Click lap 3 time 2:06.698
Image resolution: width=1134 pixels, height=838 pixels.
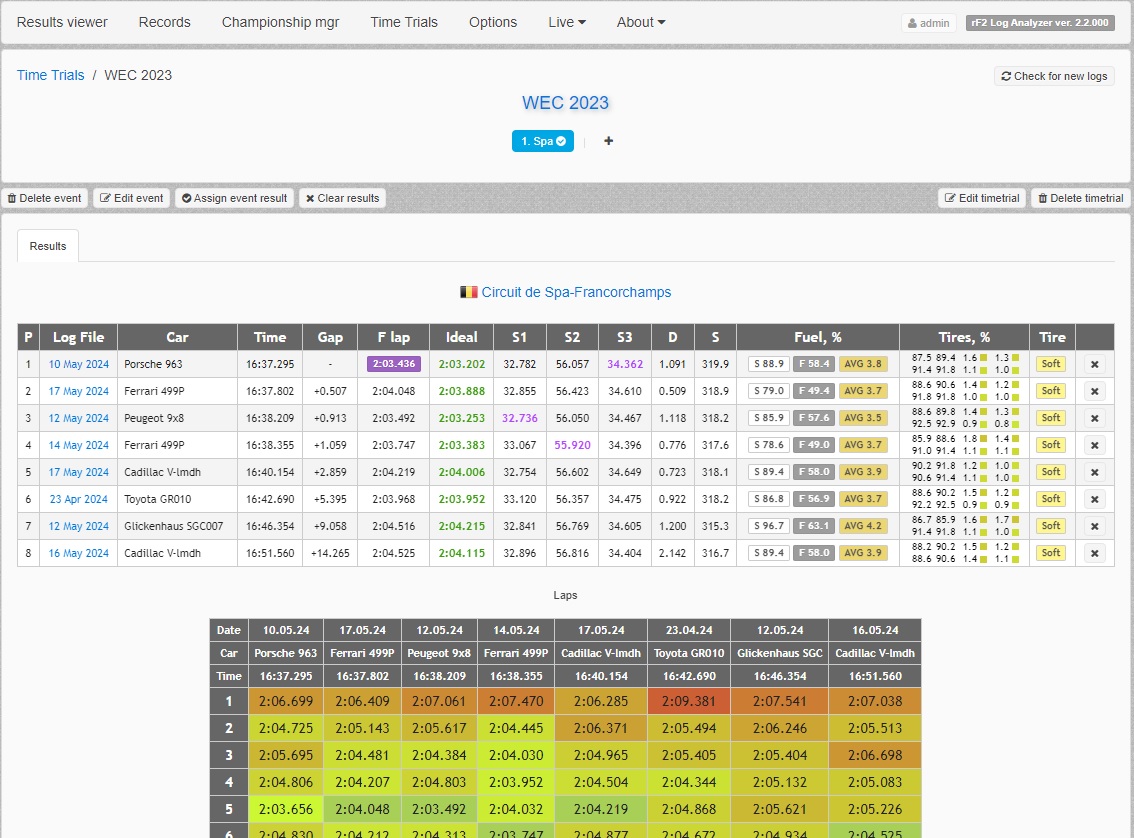[x=874, y=755]
